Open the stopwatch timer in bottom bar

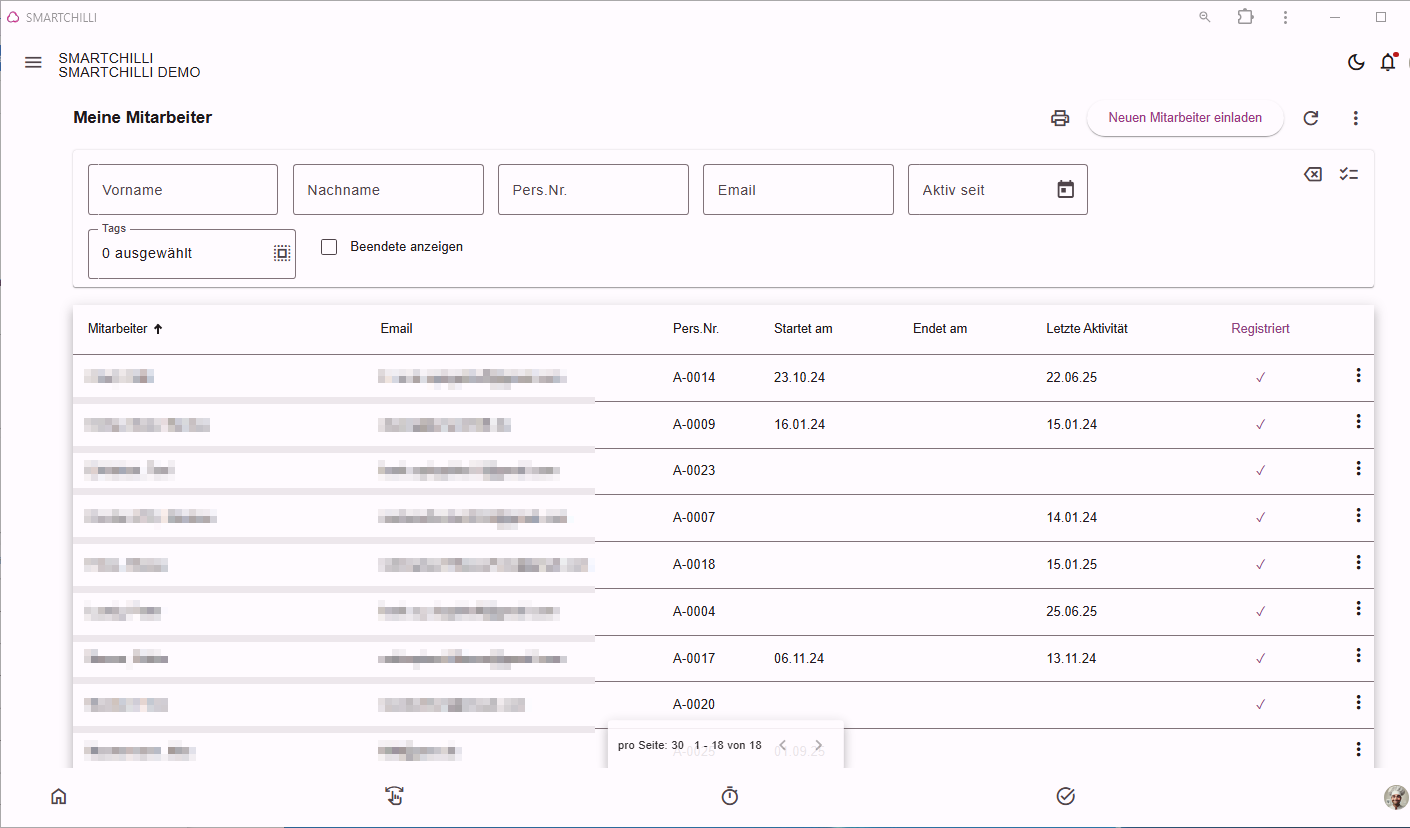pos(730,796)
